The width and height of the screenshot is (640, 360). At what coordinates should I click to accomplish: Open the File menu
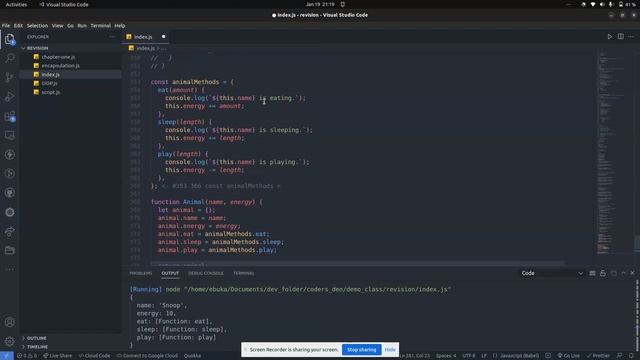coord(6,25)
